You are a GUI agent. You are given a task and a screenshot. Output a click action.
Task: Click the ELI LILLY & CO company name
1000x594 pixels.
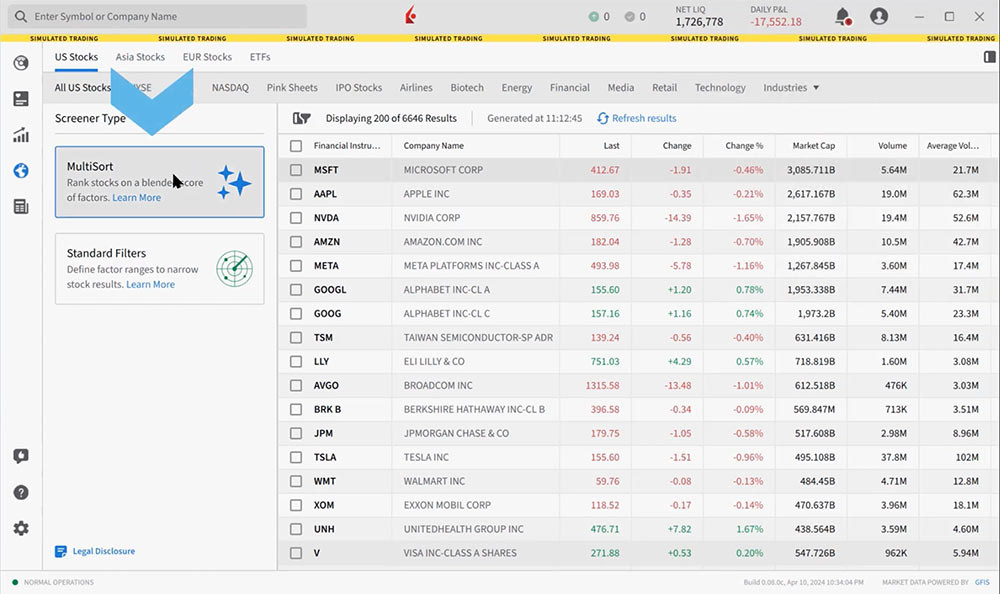[434, 362]
